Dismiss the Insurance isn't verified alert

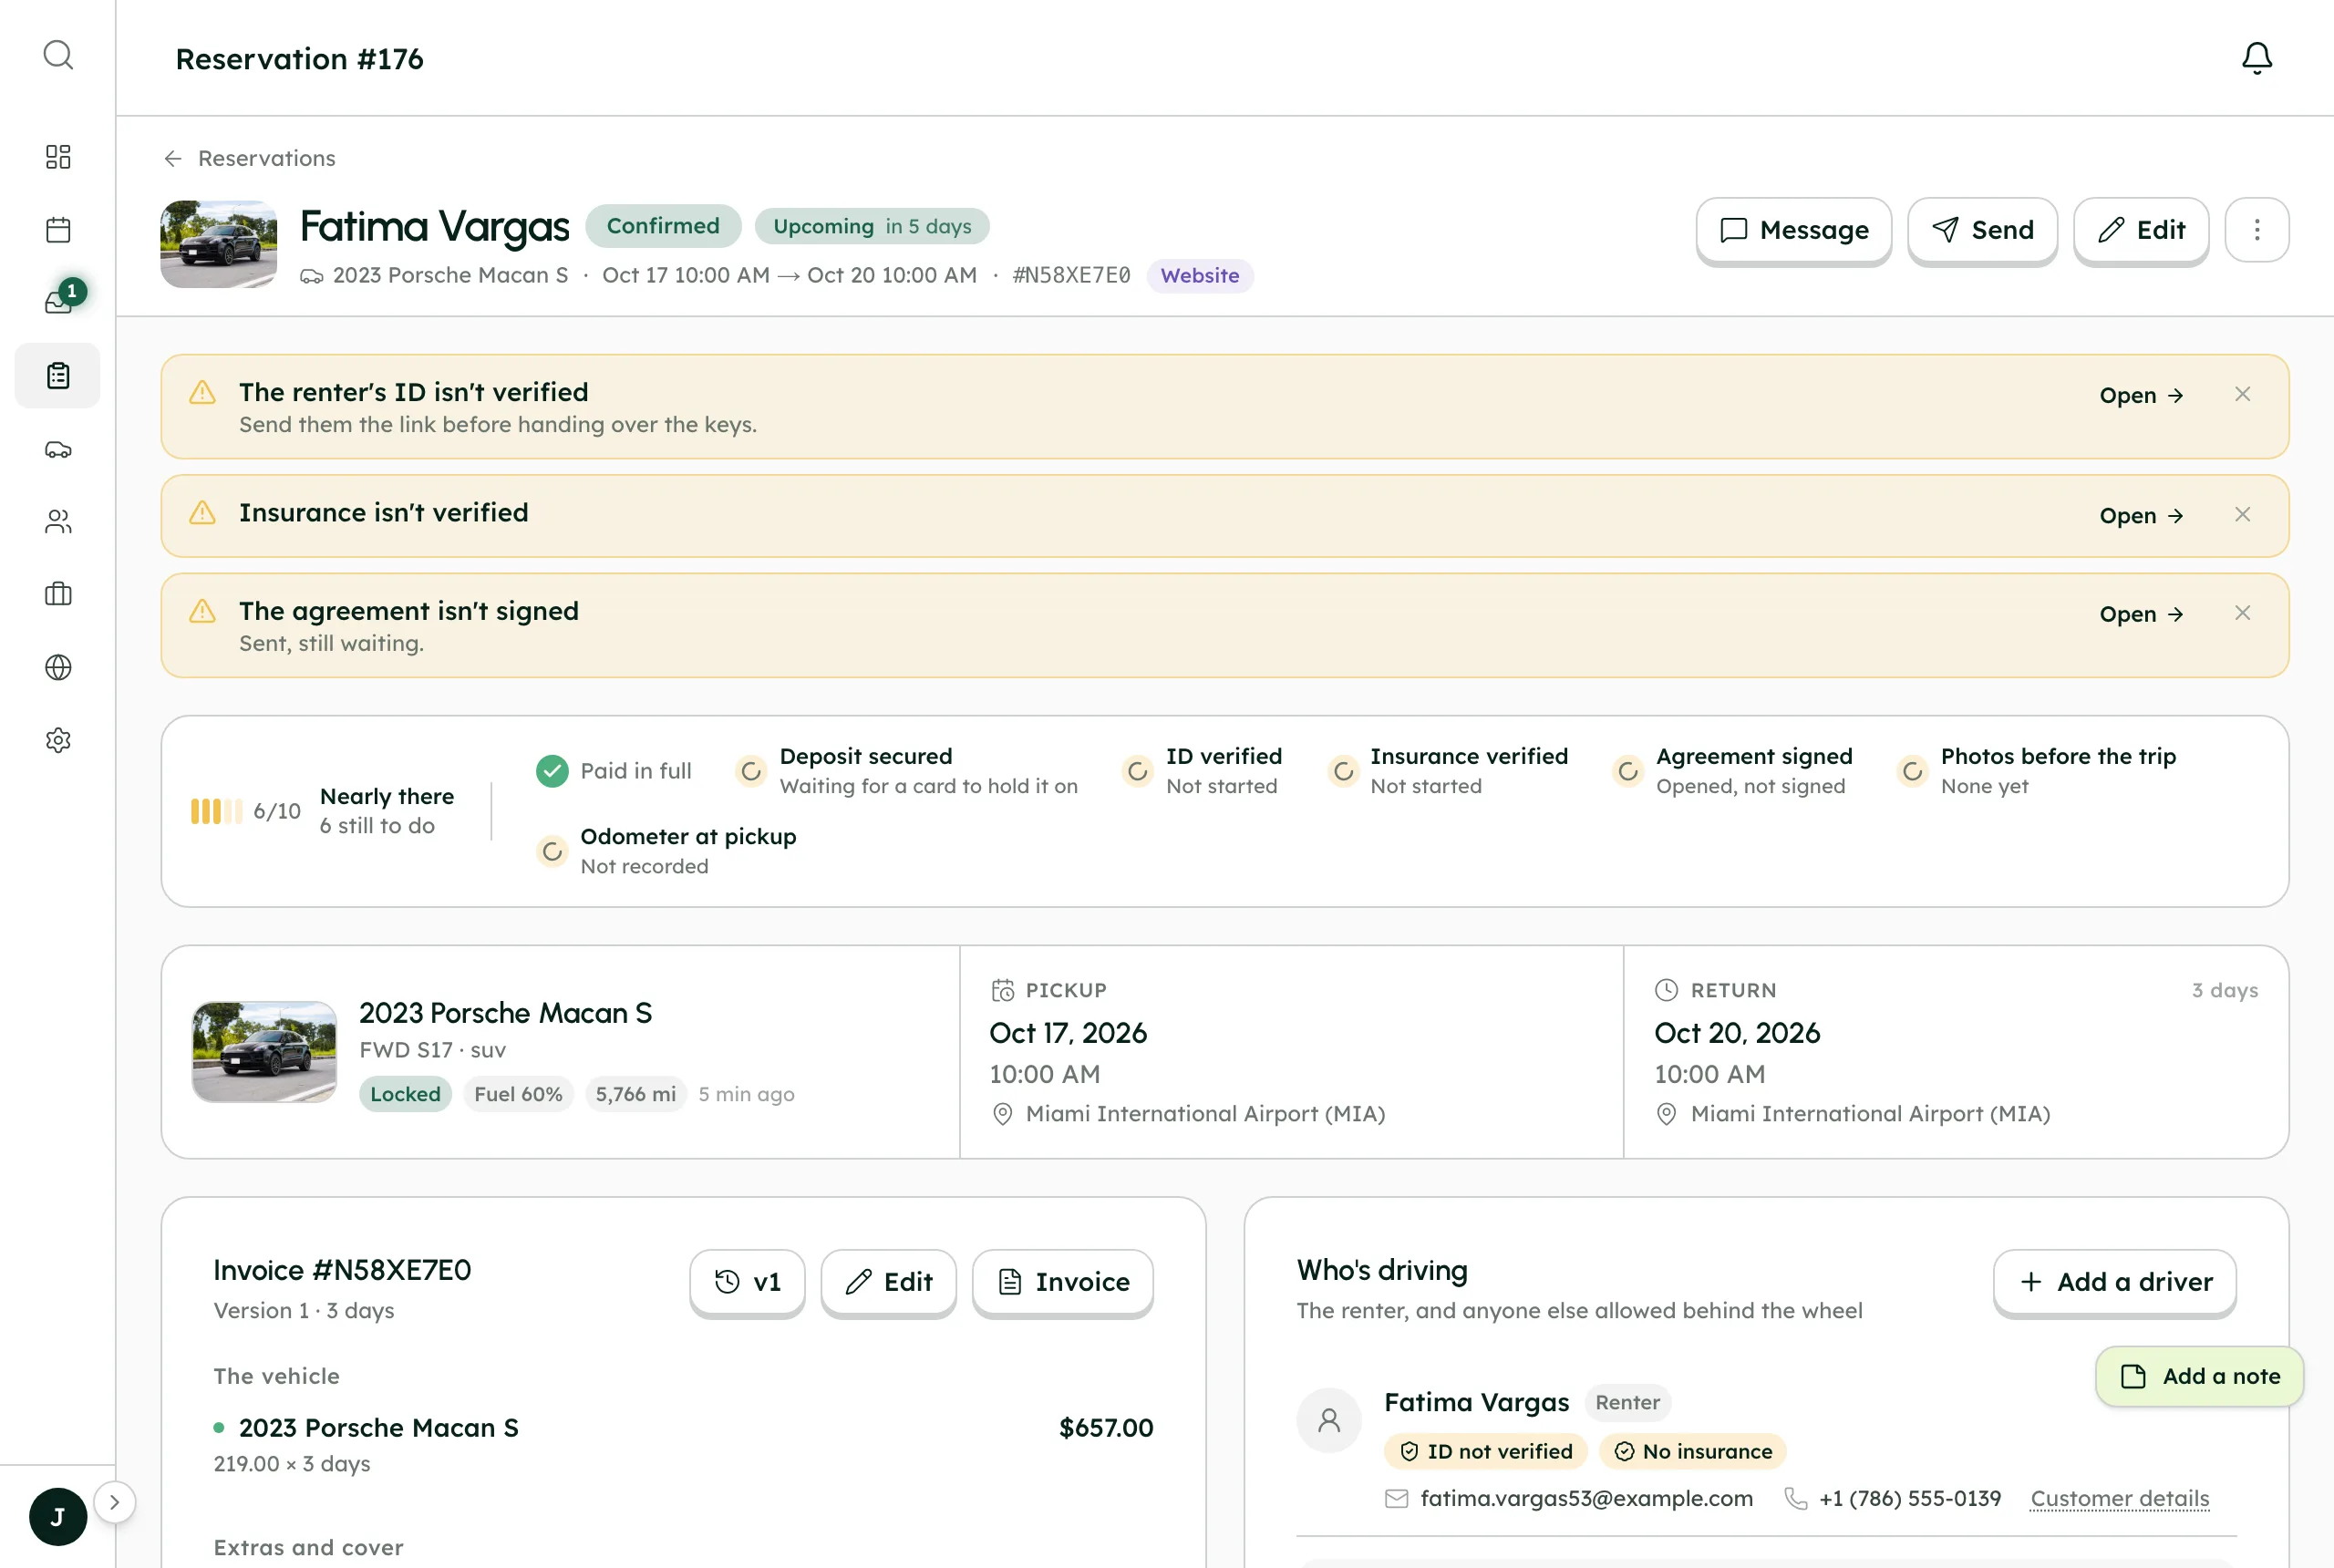tap(2242, 514)
